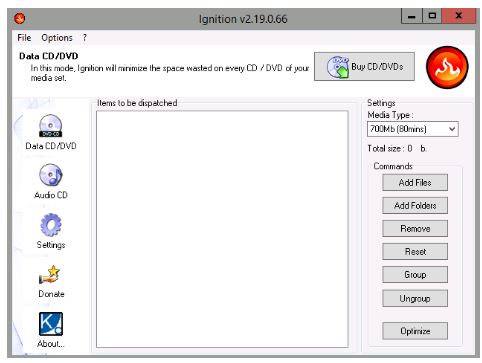Maximize the Ignition window
The image size is (482, 363).
[432, 16]
